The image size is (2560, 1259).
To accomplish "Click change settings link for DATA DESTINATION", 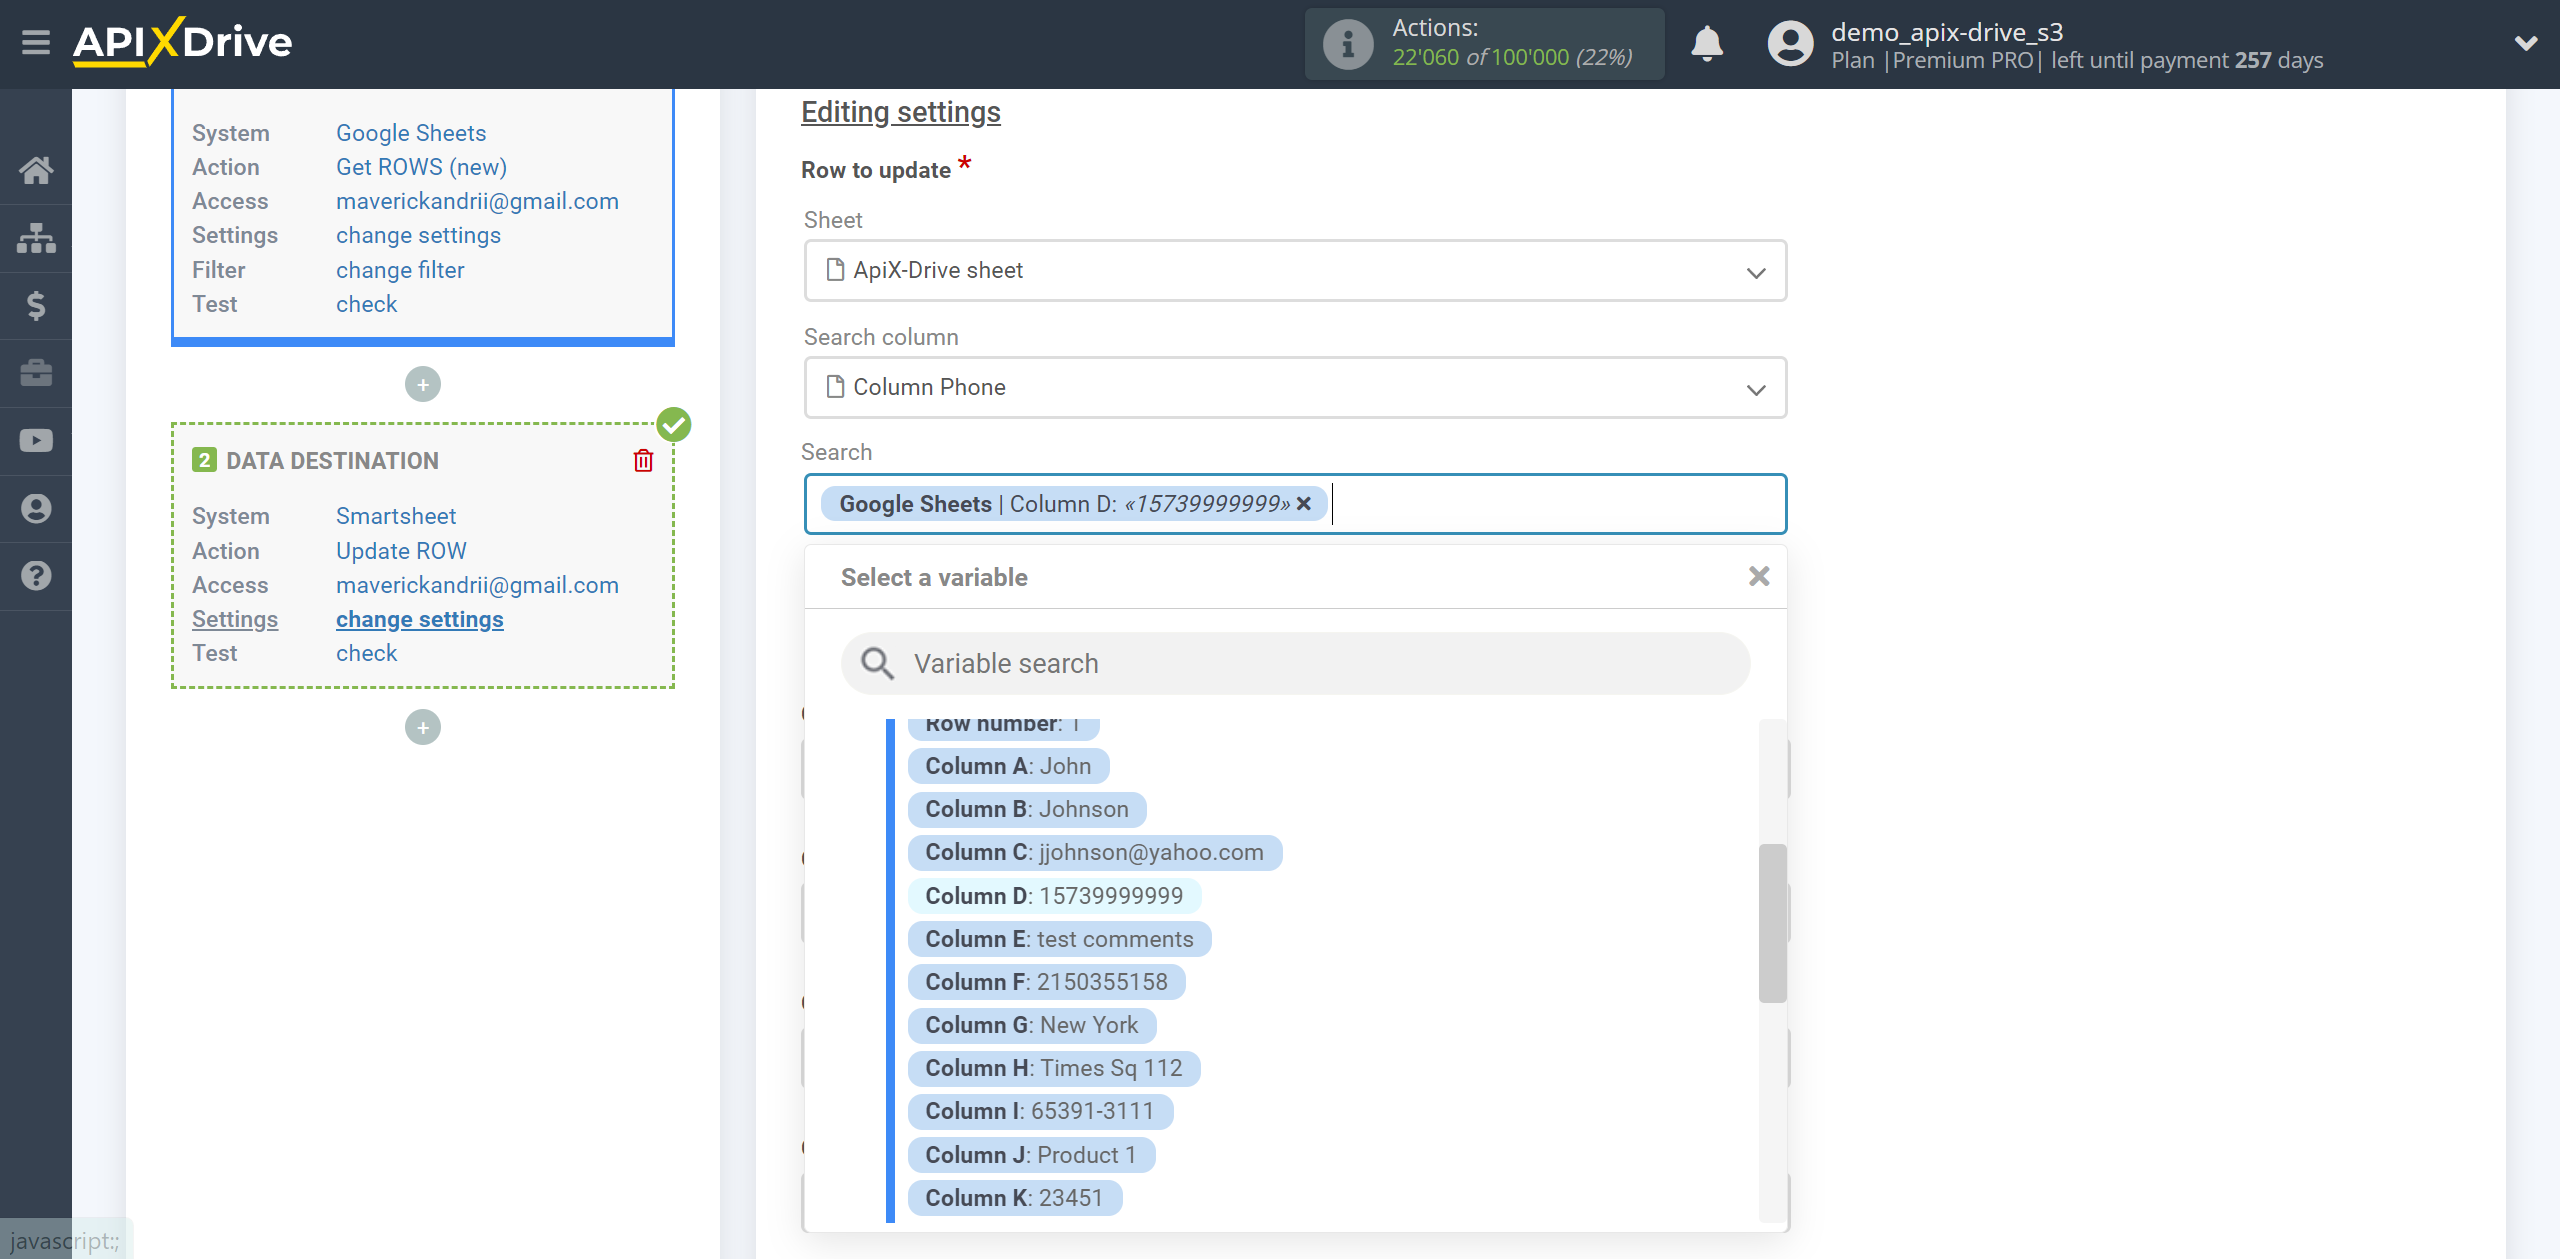I will 420,617.
